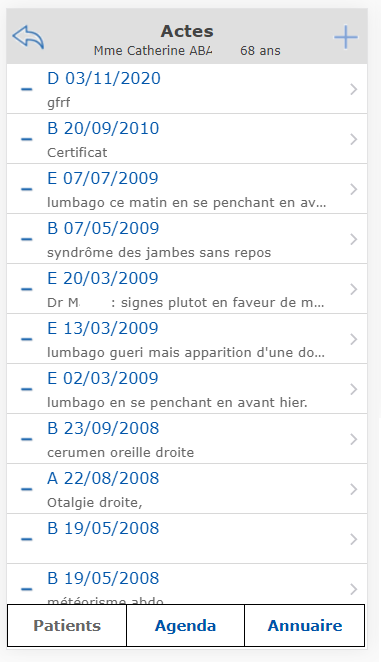Go back using the arrow icon
381x662 pixels.
tap(28, 37)
